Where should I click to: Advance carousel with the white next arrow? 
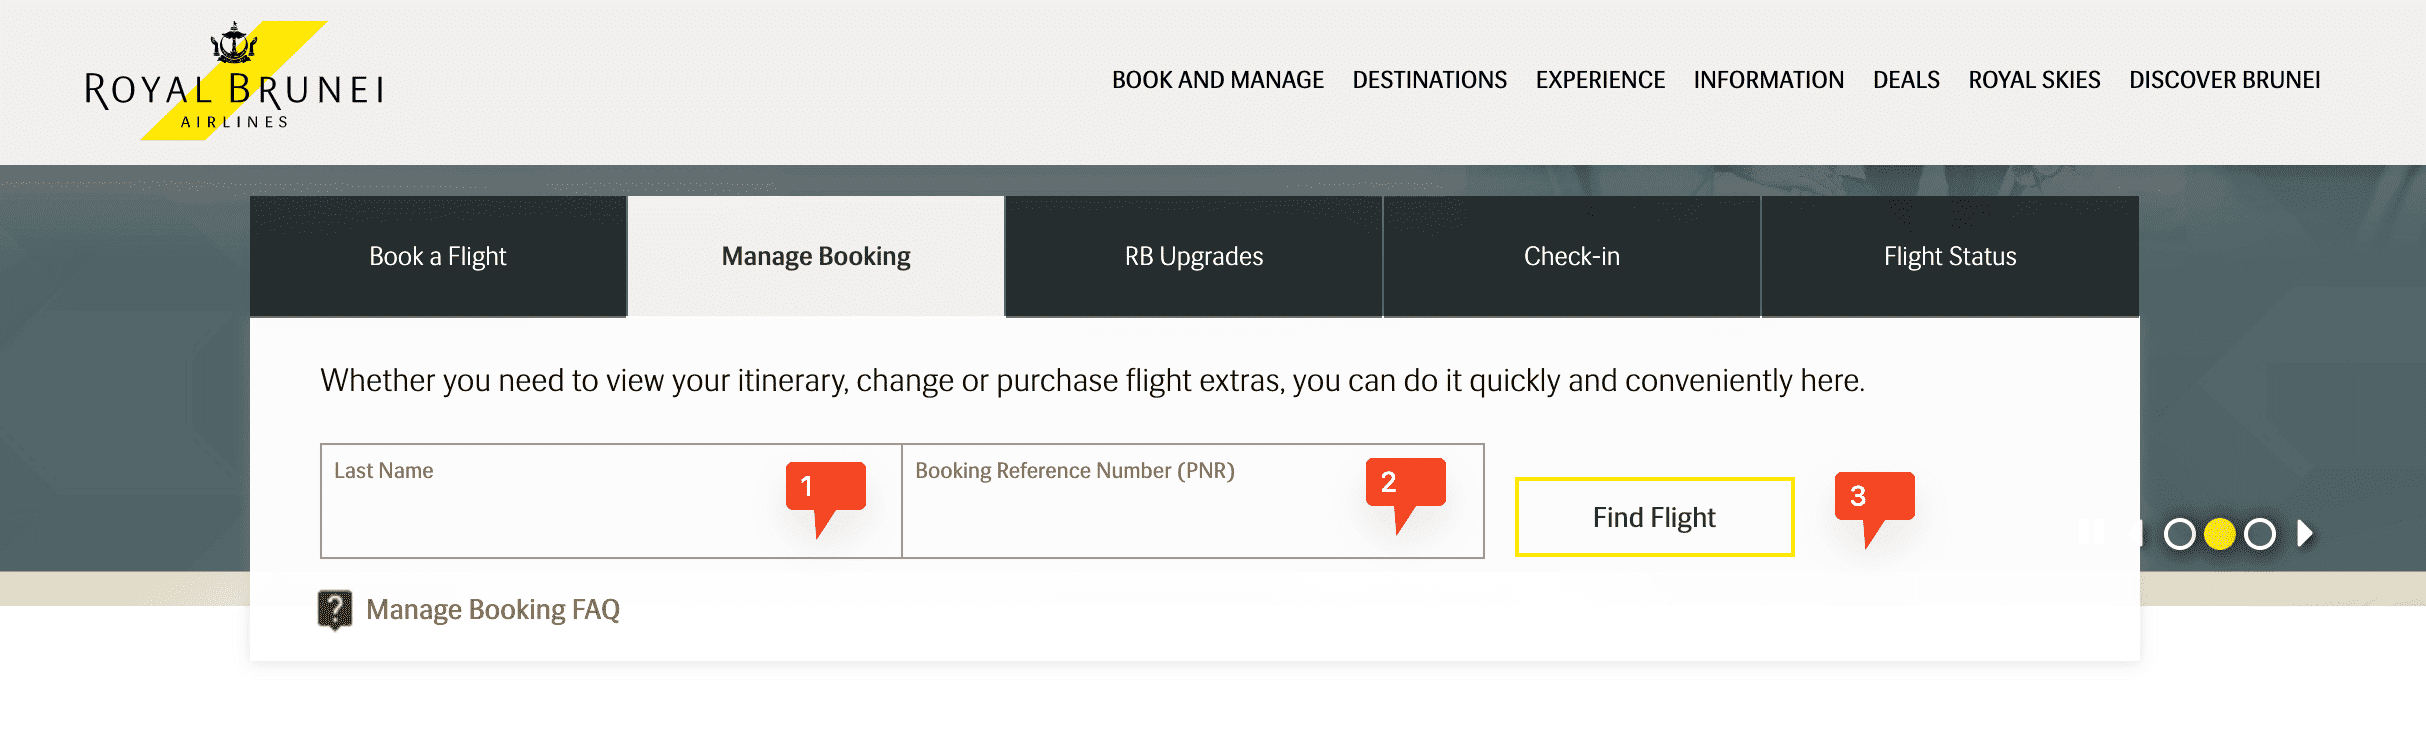click(x=2305, y=534)
